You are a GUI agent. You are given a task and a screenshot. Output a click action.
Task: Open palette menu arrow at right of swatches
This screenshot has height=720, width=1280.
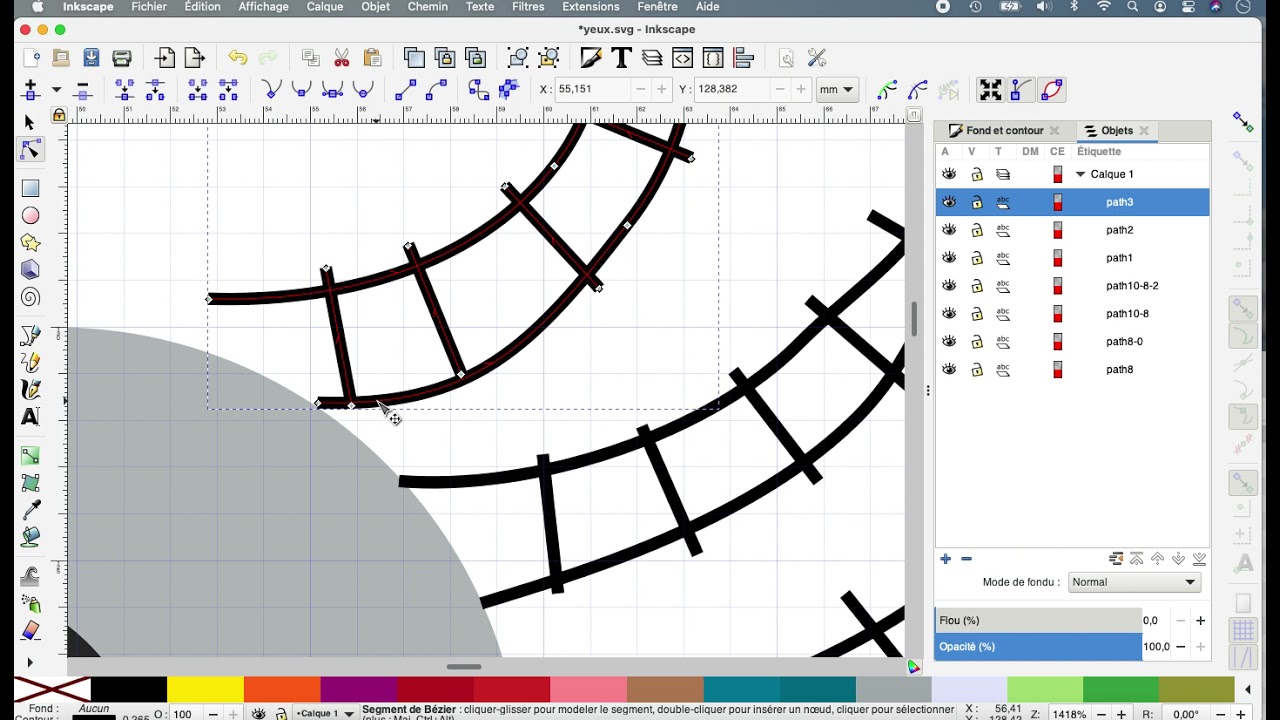point(1248,690)
